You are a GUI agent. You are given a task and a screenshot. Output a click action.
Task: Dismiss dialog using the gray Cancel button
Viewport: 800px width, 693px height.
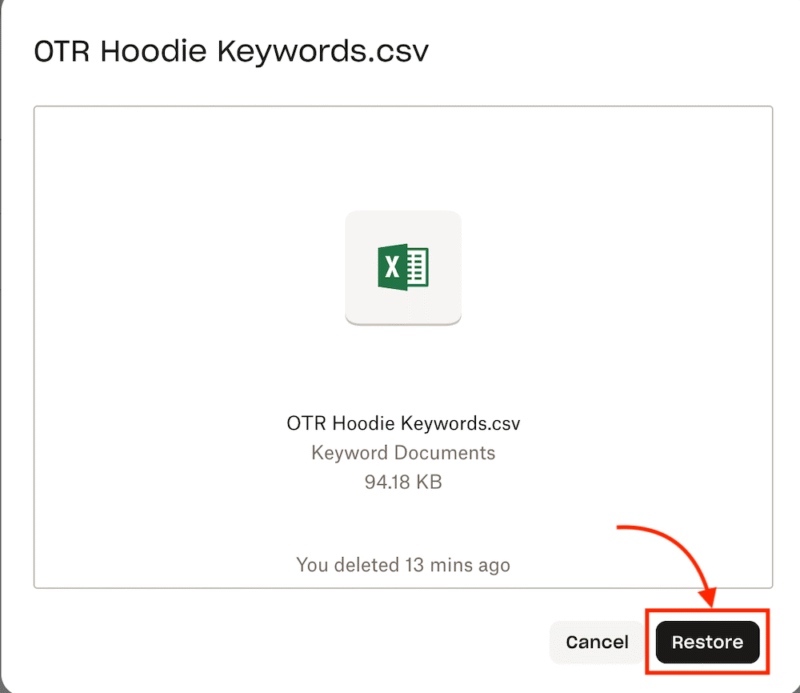597,642
